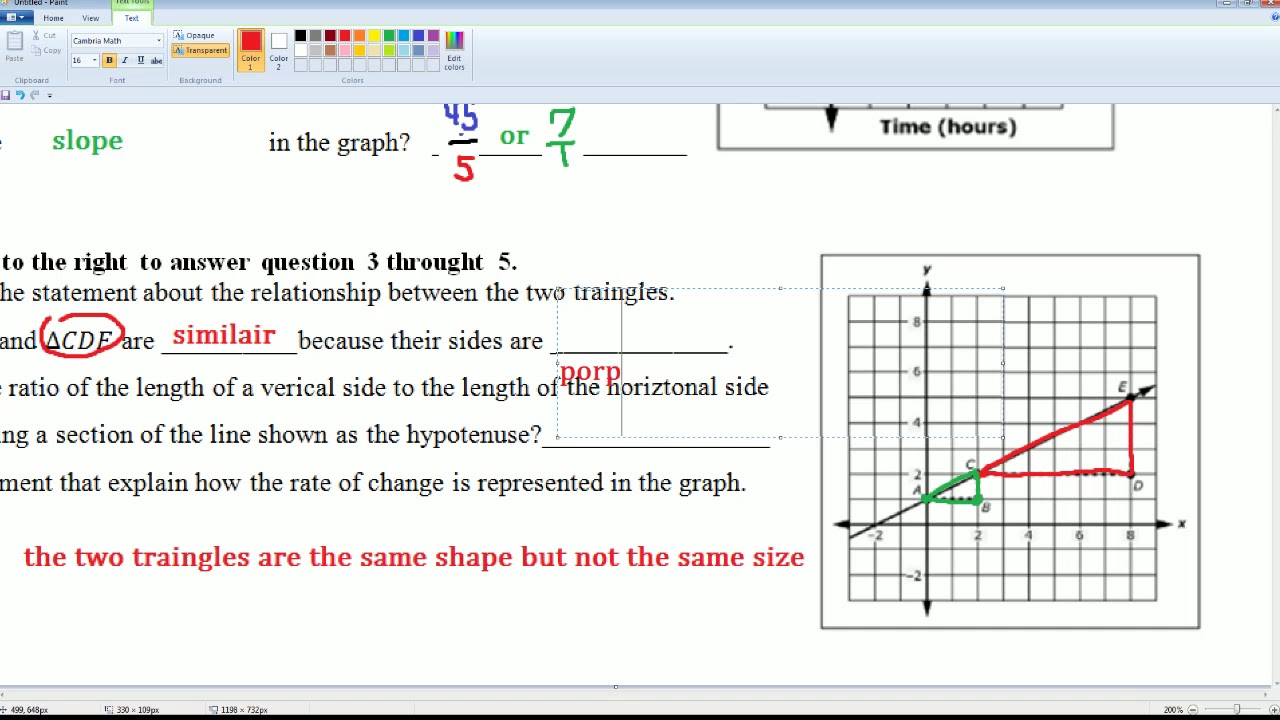Select Transparent background option

pyautogui.click(x=200, y=51)
